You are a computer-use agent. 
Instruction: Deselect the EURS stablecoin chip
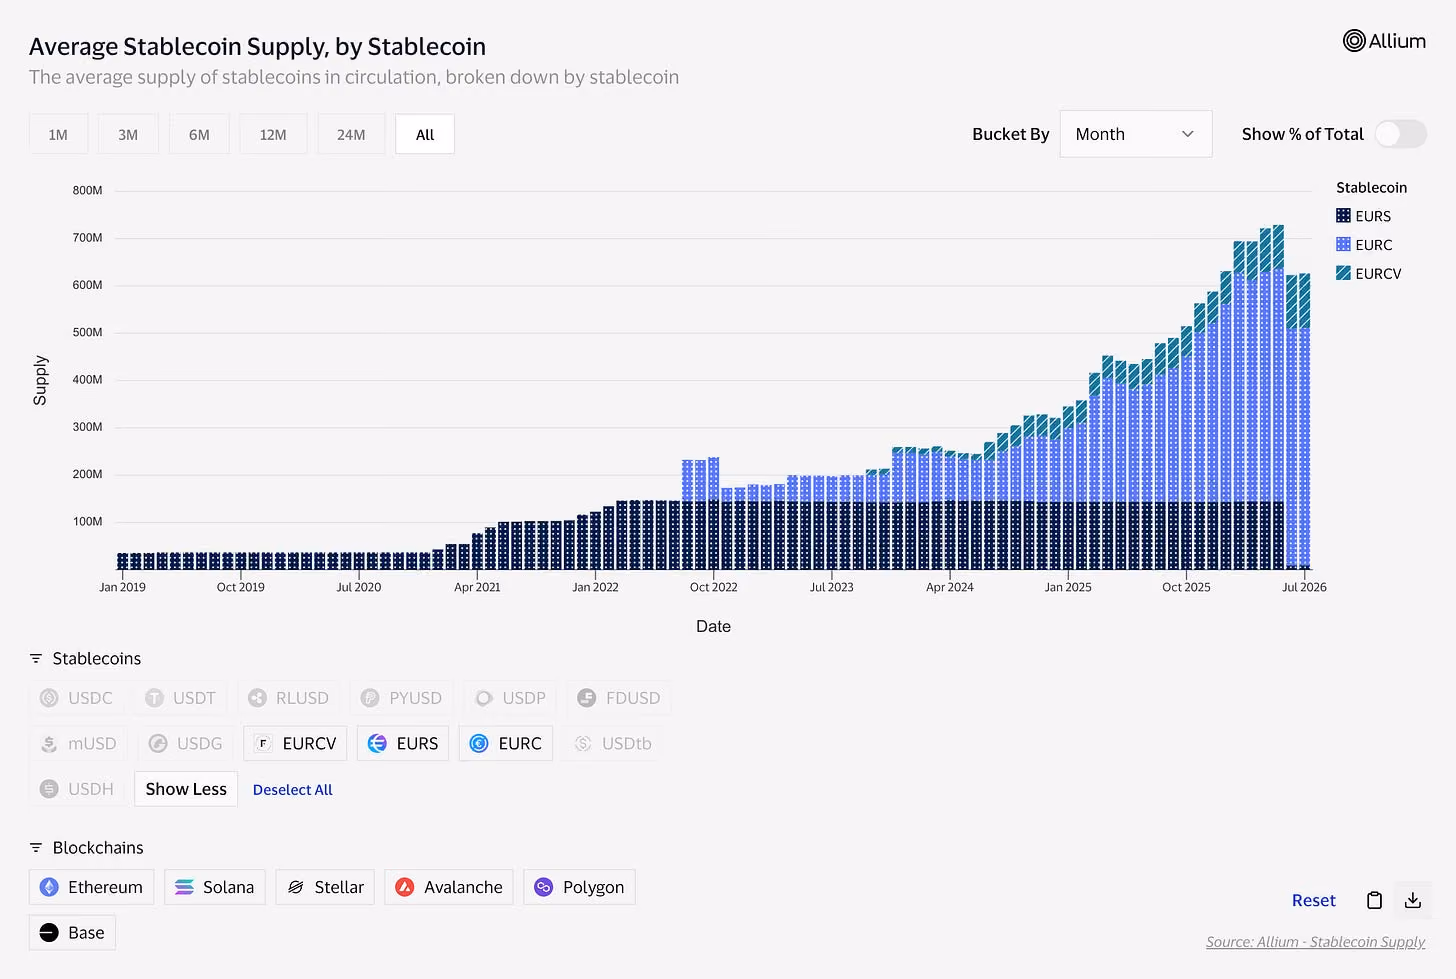(403, 743)
